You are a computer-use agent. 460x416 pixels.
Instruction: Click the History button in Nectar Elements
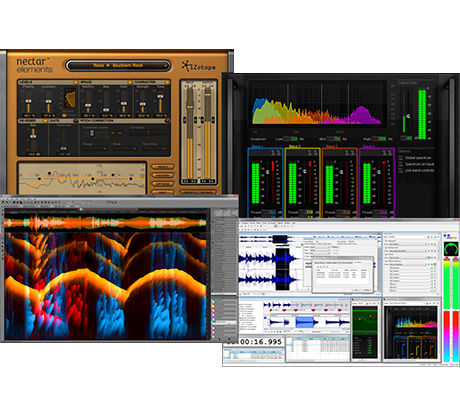[x=163, y=175]
